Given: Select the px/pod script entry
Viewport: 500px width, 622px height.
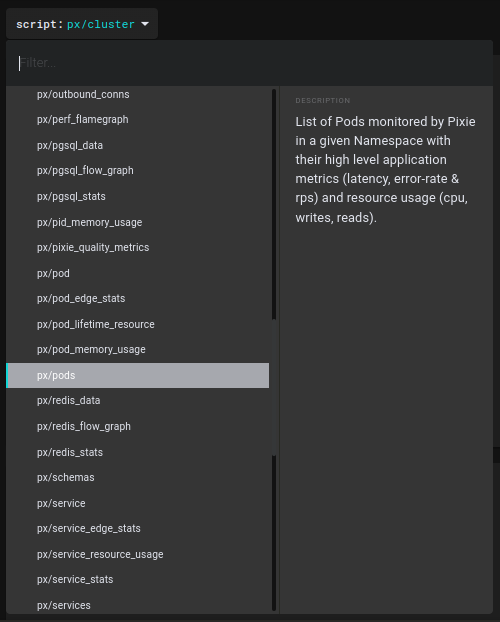Looking at the screenshot, I should tap(137, 273).
